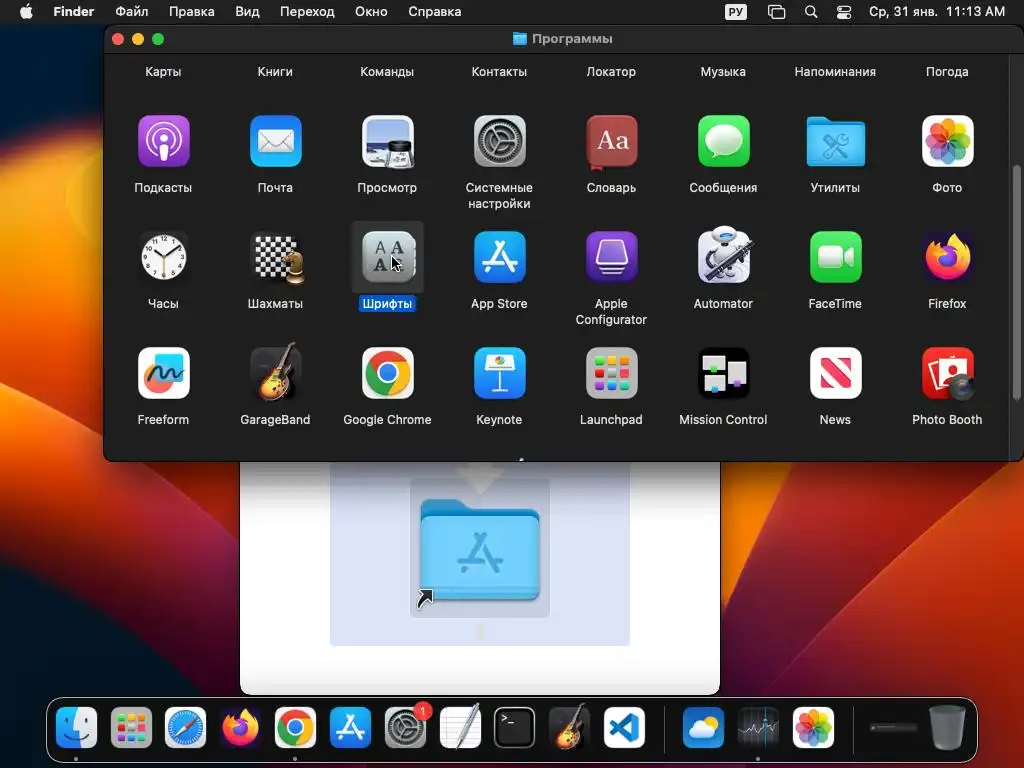Open GarageBand icon in Finder window
This screenshot has height=768, width=1024.
coord(275,372)
